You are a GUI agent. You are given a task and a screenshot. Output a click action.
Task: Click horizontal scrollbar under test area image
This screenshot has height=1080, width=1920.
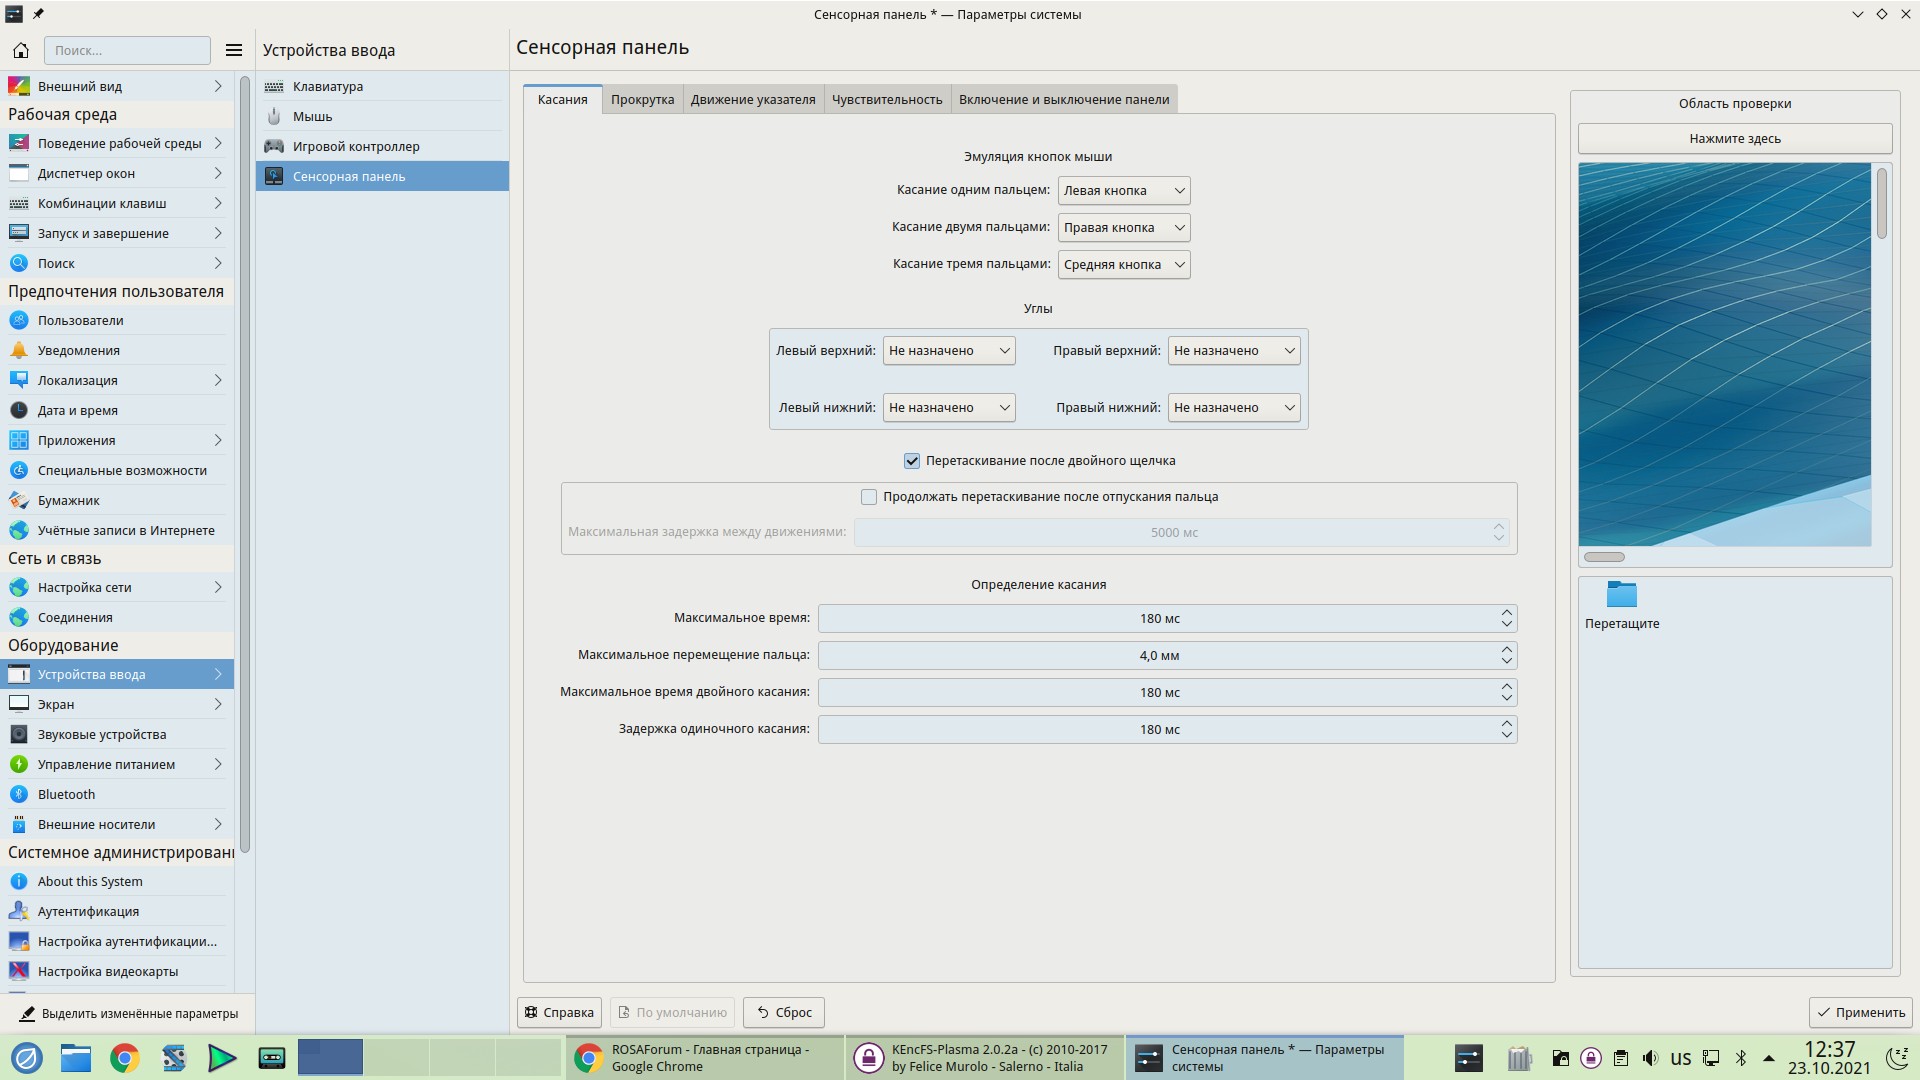tap(1605, 557)
